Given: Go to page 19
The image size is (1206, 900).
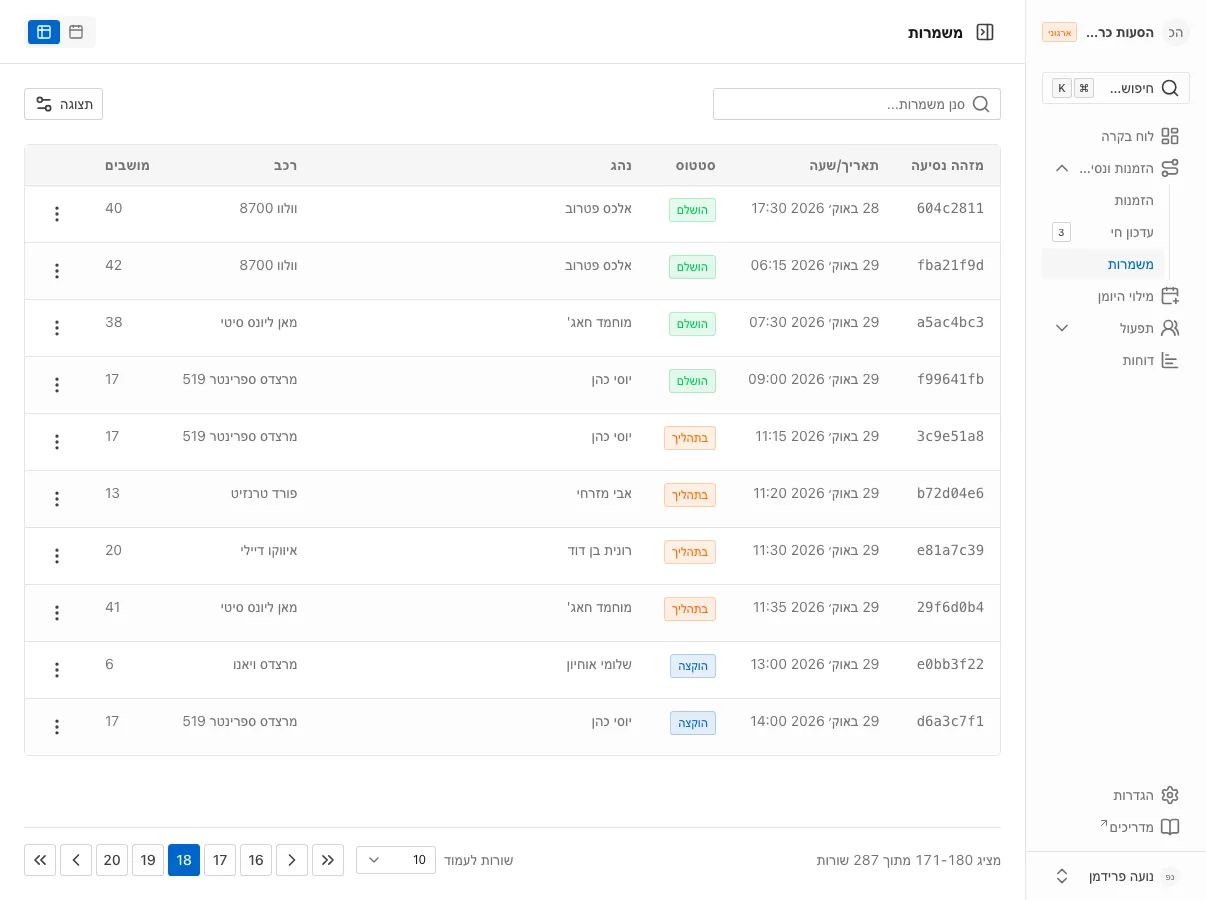Looking at the screenshot, I should click(x=148, y=860).
